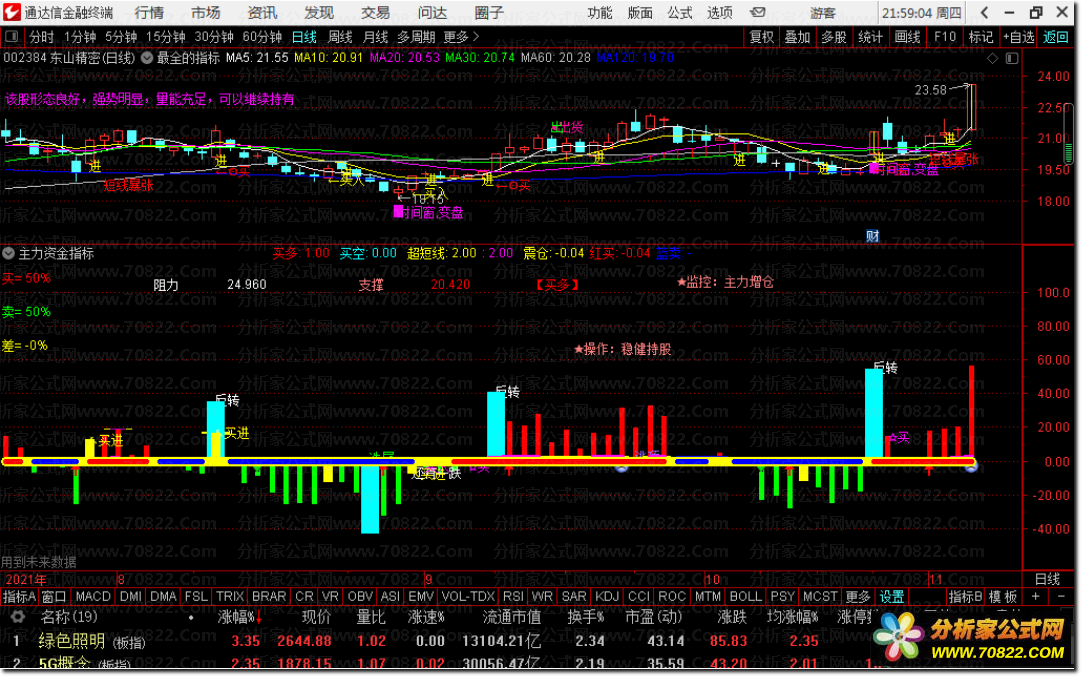
Task: Add stock via +自选 button
Action: point(1019,37)
